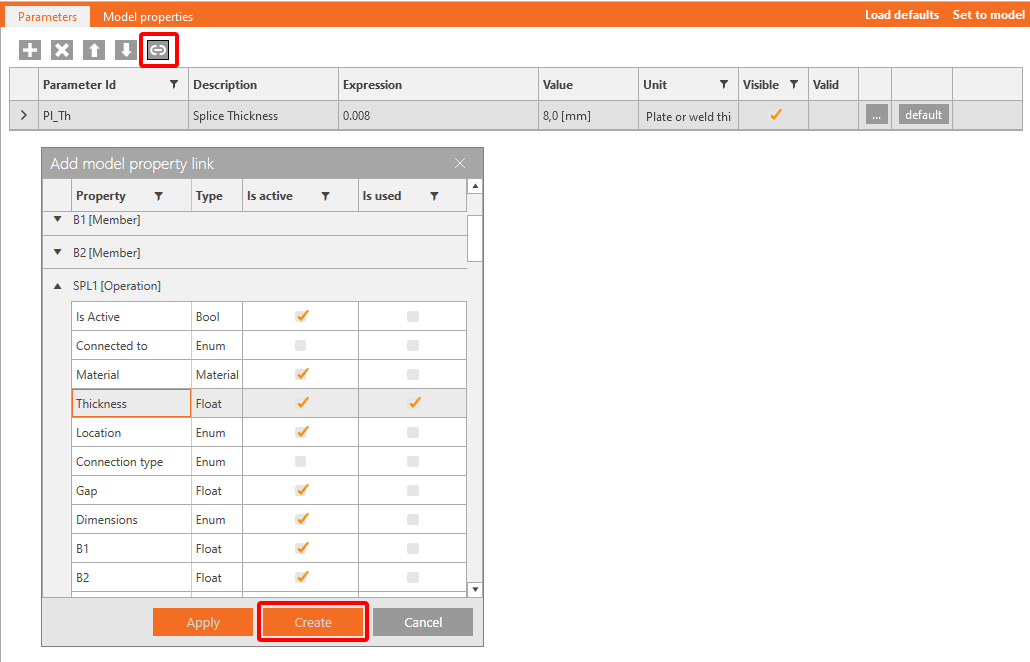Enable Is used checkbox for Material
This screenshot has width=1030, height=662.
[x=413, y=375]
